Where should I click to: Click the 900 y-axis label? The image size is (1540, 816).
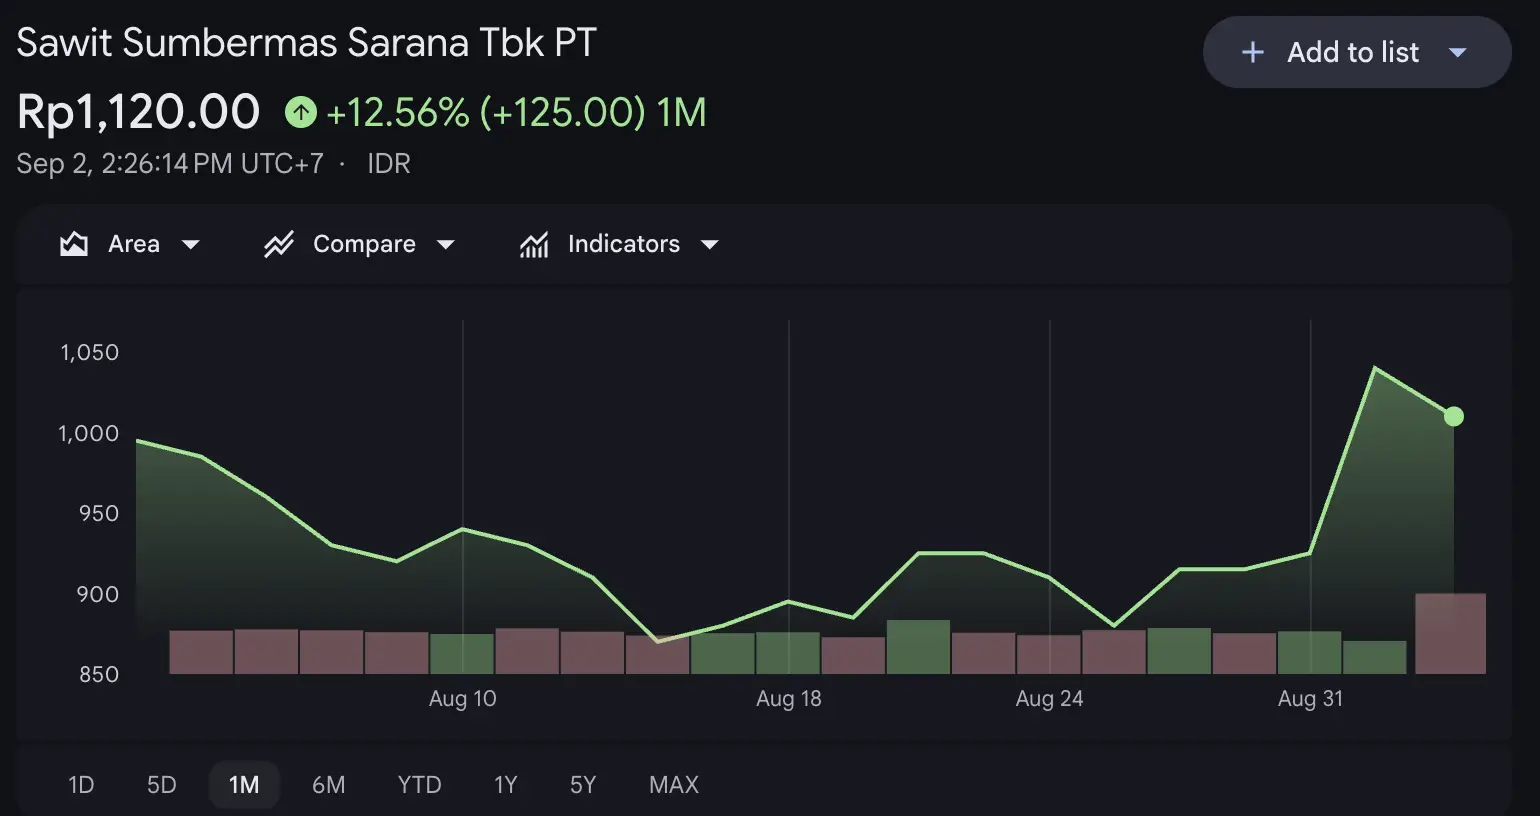pos(98,594)
